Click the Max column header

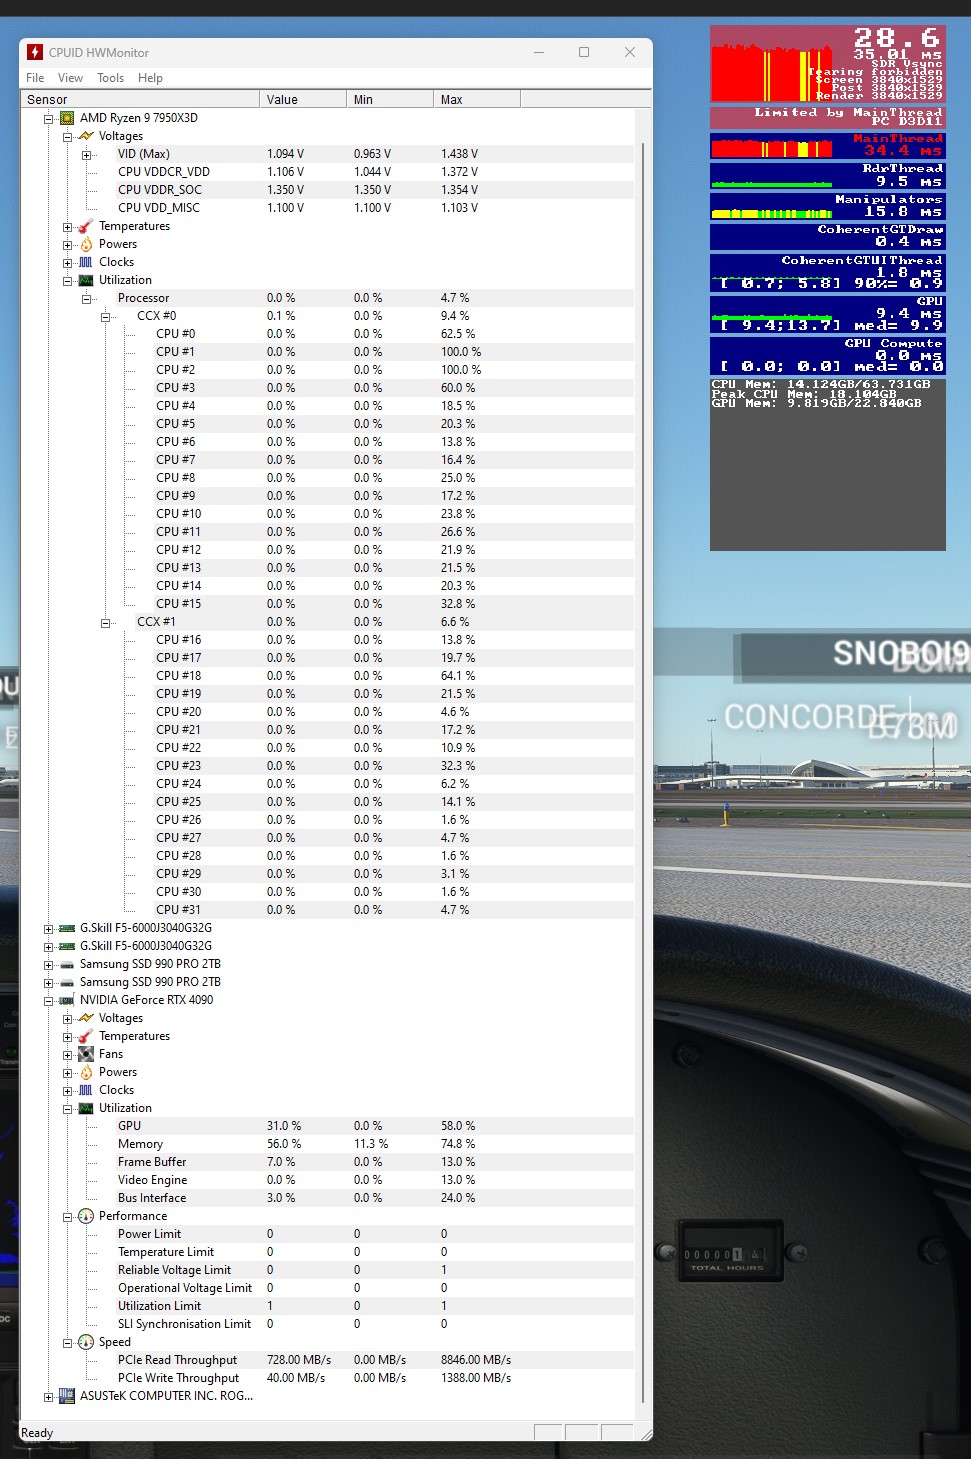click(477, 100)
